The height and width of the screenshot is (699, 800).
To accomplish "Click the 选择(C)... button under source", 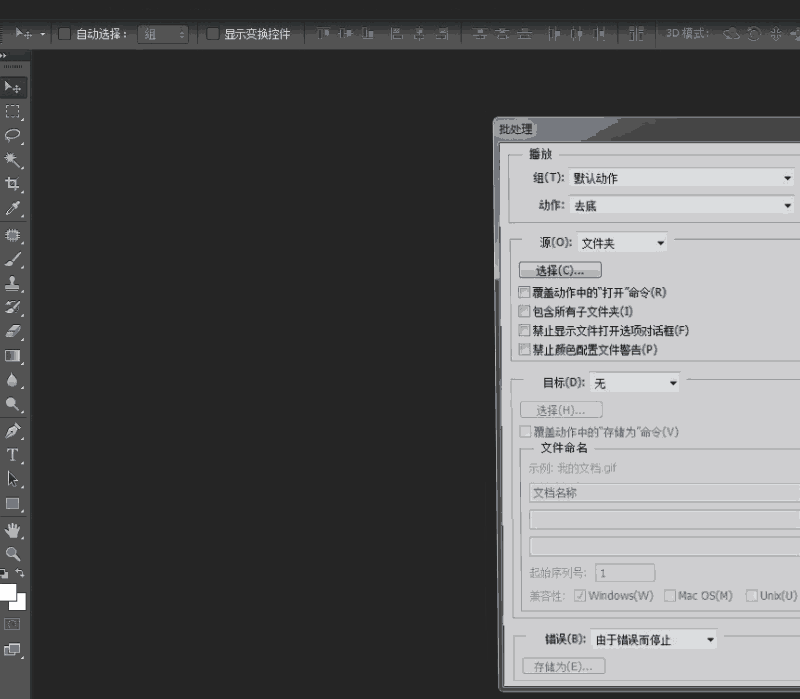I will (x=559, y=271).
